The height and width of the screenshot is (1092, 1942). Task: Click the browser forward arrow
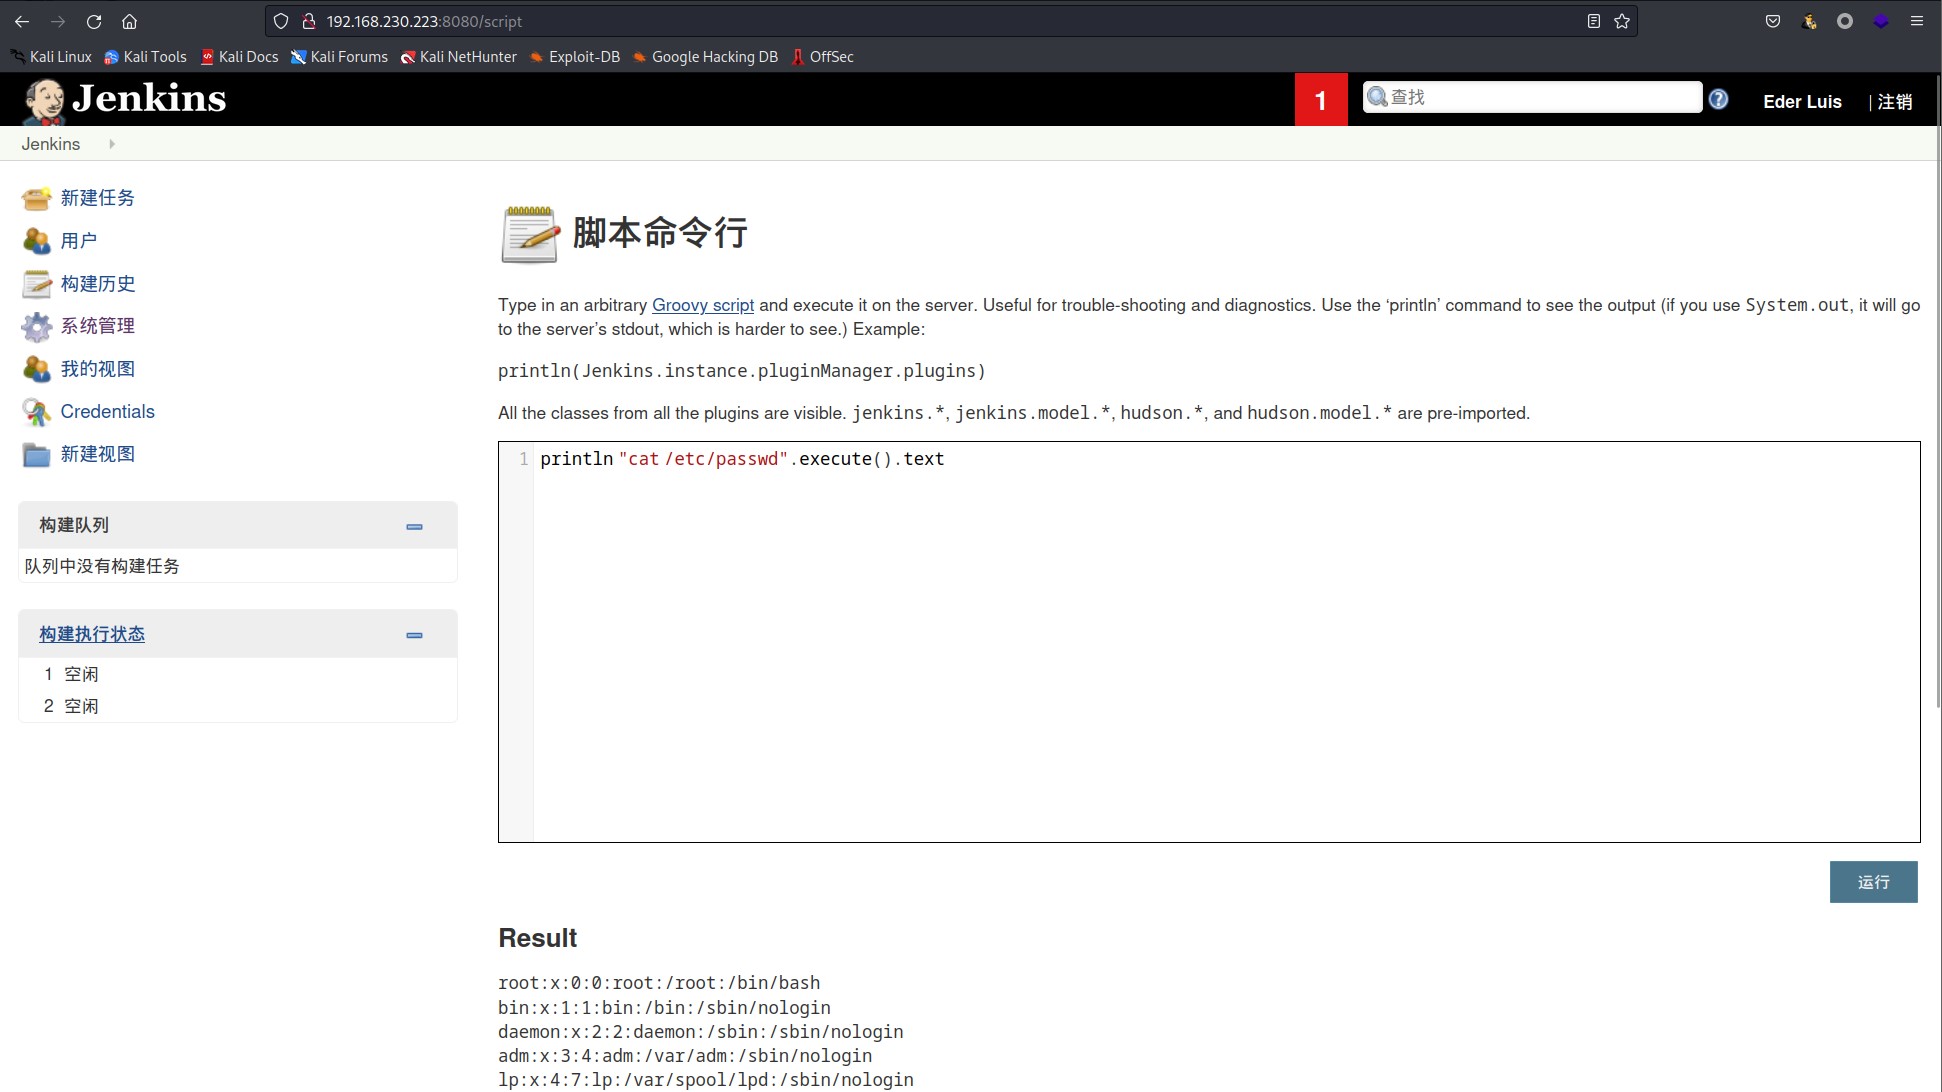[x=58, y=21]
